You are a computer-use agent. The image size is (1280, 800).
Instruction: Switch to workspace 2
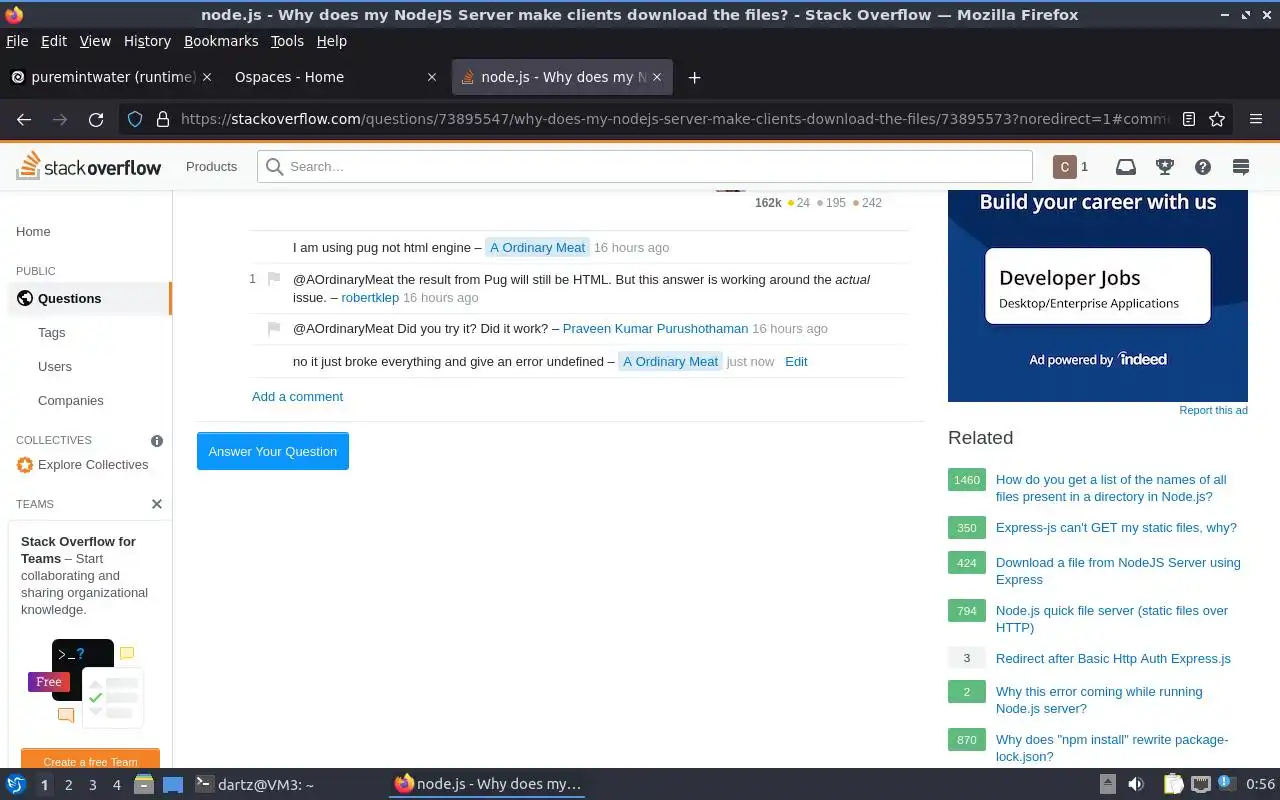[68, 785]
